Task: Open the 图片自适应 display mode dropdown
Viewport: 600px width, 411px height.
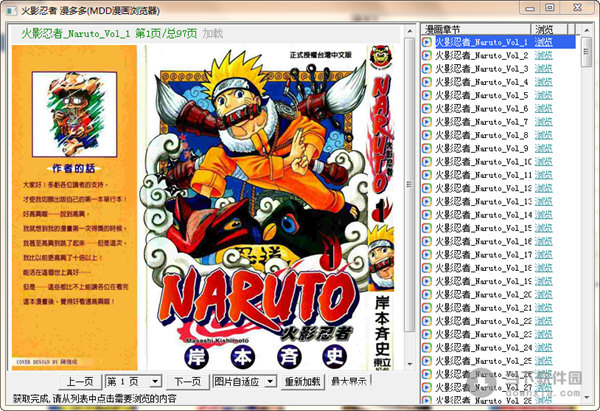Action: (x=244, y=382)
